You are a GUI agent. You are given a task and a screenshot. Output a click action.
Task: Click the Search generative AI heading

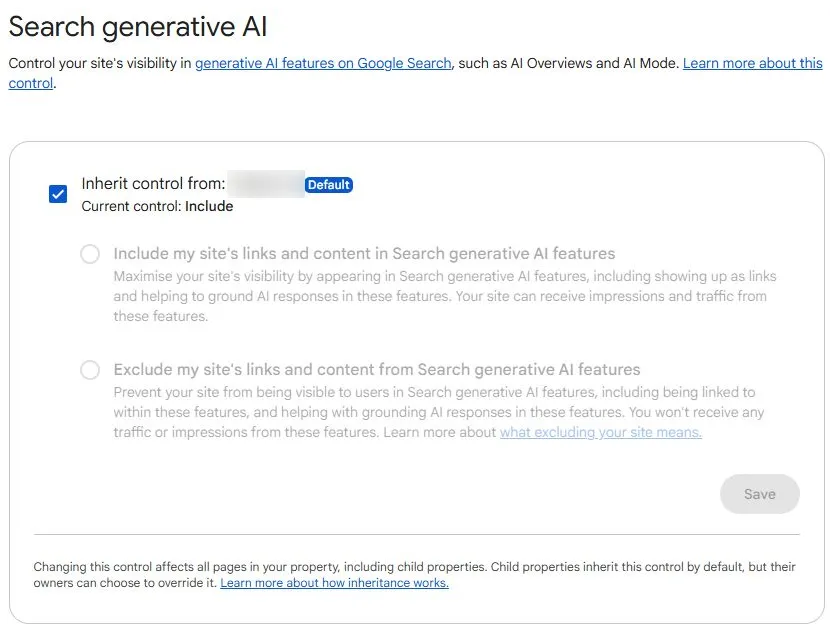(138, 26)
